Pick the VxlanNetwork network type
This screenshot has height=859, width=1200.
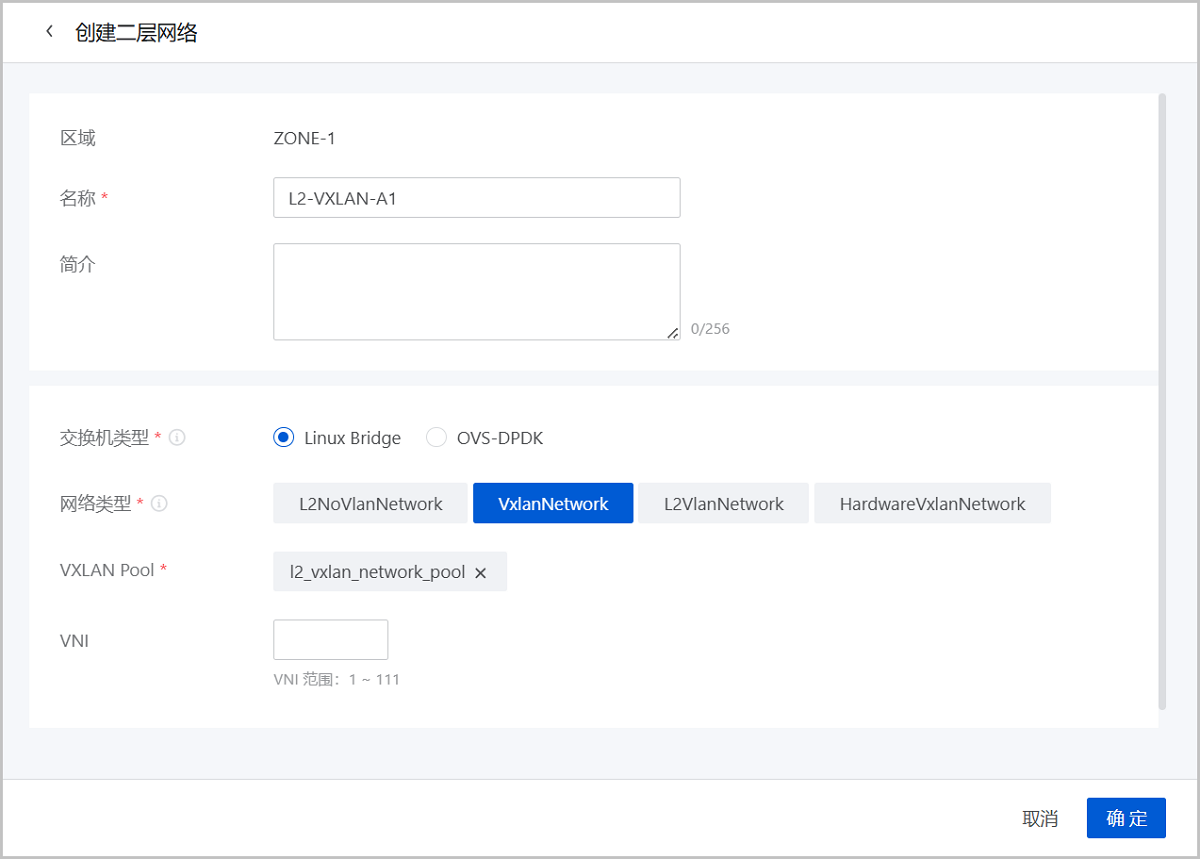(x=553, y=504)
